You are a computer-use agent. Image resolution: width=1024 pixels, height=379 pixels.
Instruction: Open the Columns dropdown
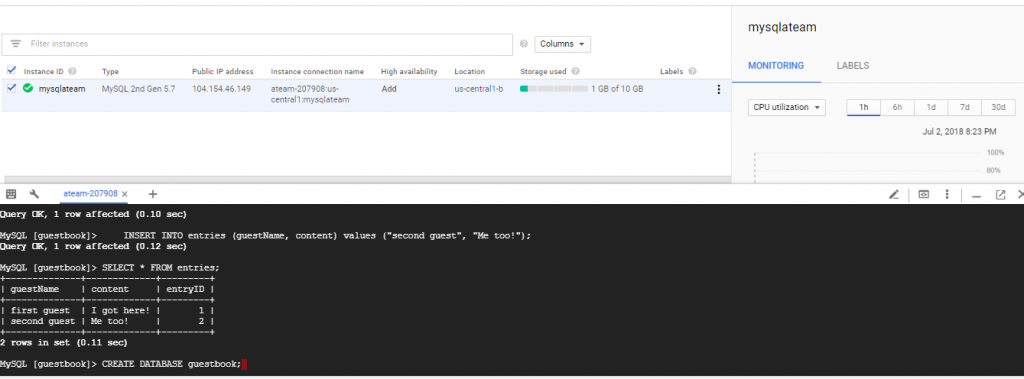coord(562,44)
